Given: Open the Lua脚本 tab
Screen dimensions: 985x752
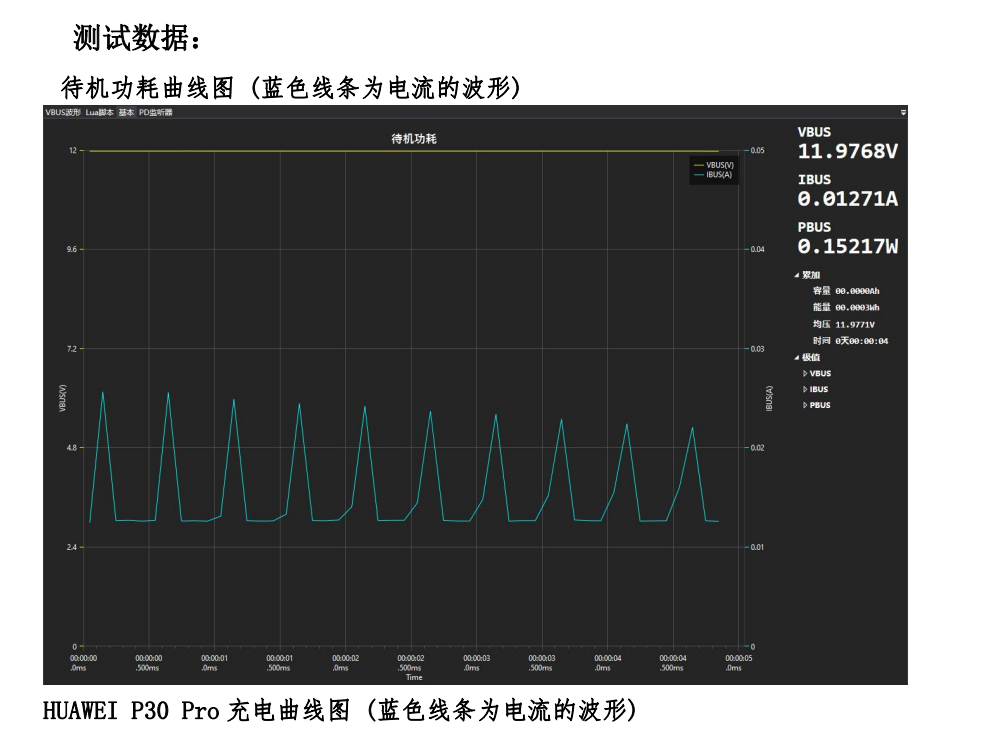Looking at the screenshot, I should (x=99, y=113).
